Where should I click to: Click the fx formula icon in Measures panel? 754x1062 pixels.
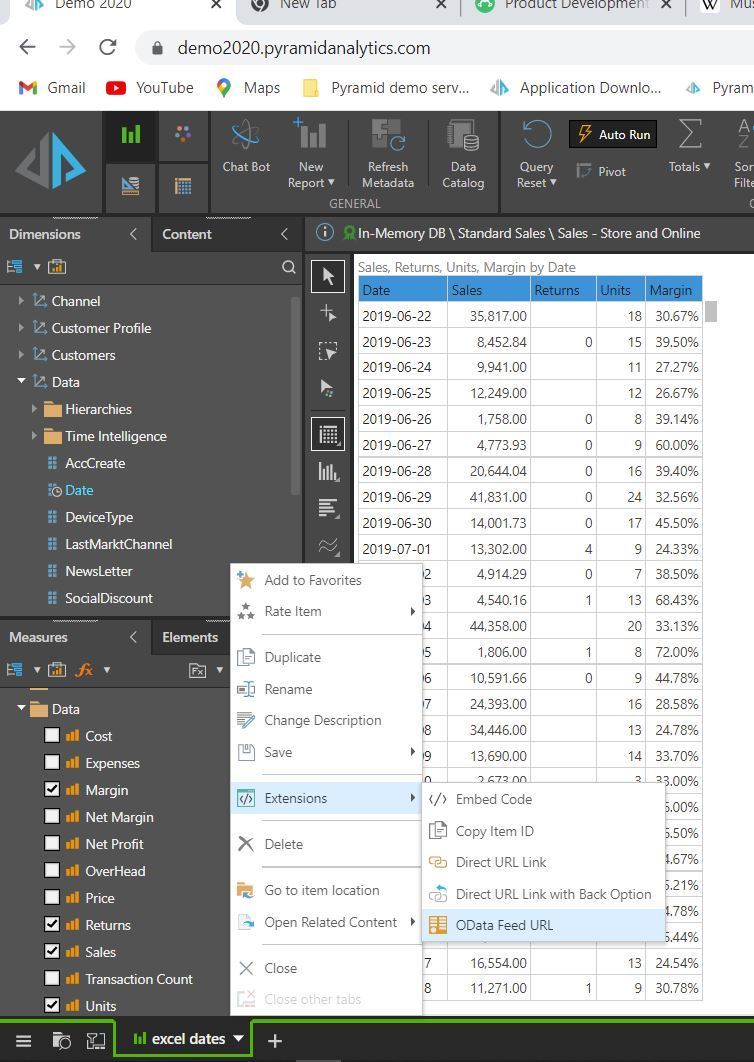tap(84, 670)
